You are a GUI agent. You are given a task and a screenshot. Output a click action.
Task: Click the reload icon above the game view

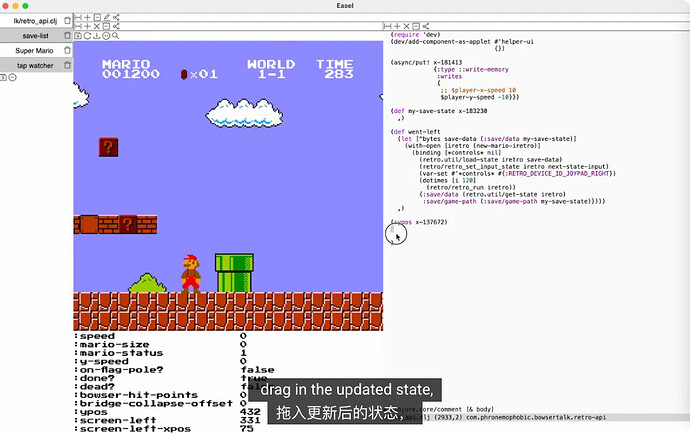click(x=89, y=35)
